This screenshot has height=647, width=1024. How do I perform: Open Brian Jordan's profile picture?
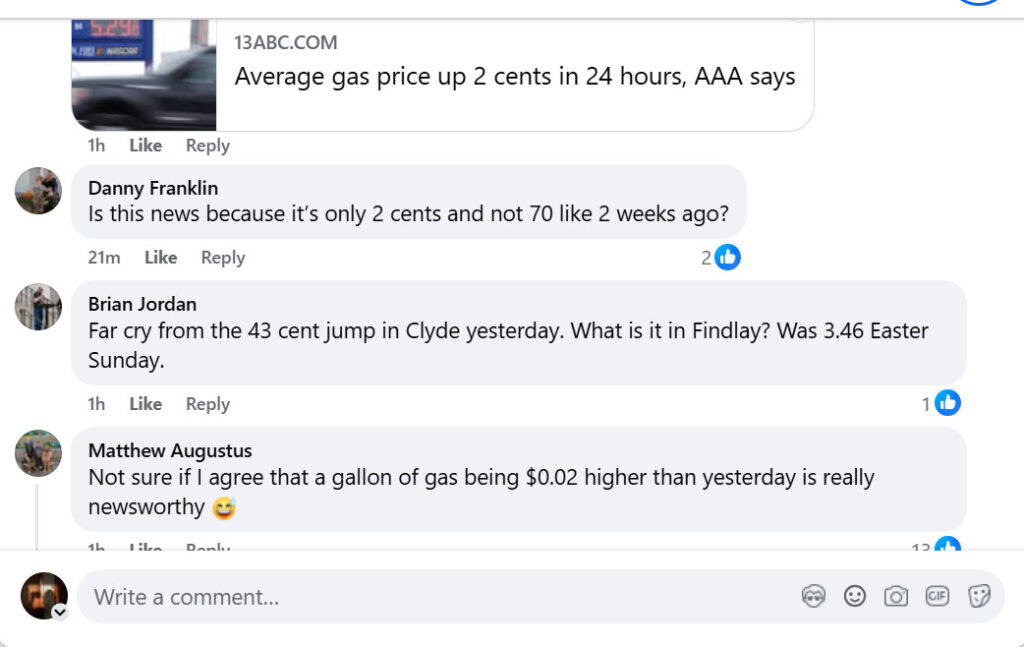(x=38, y=306)
